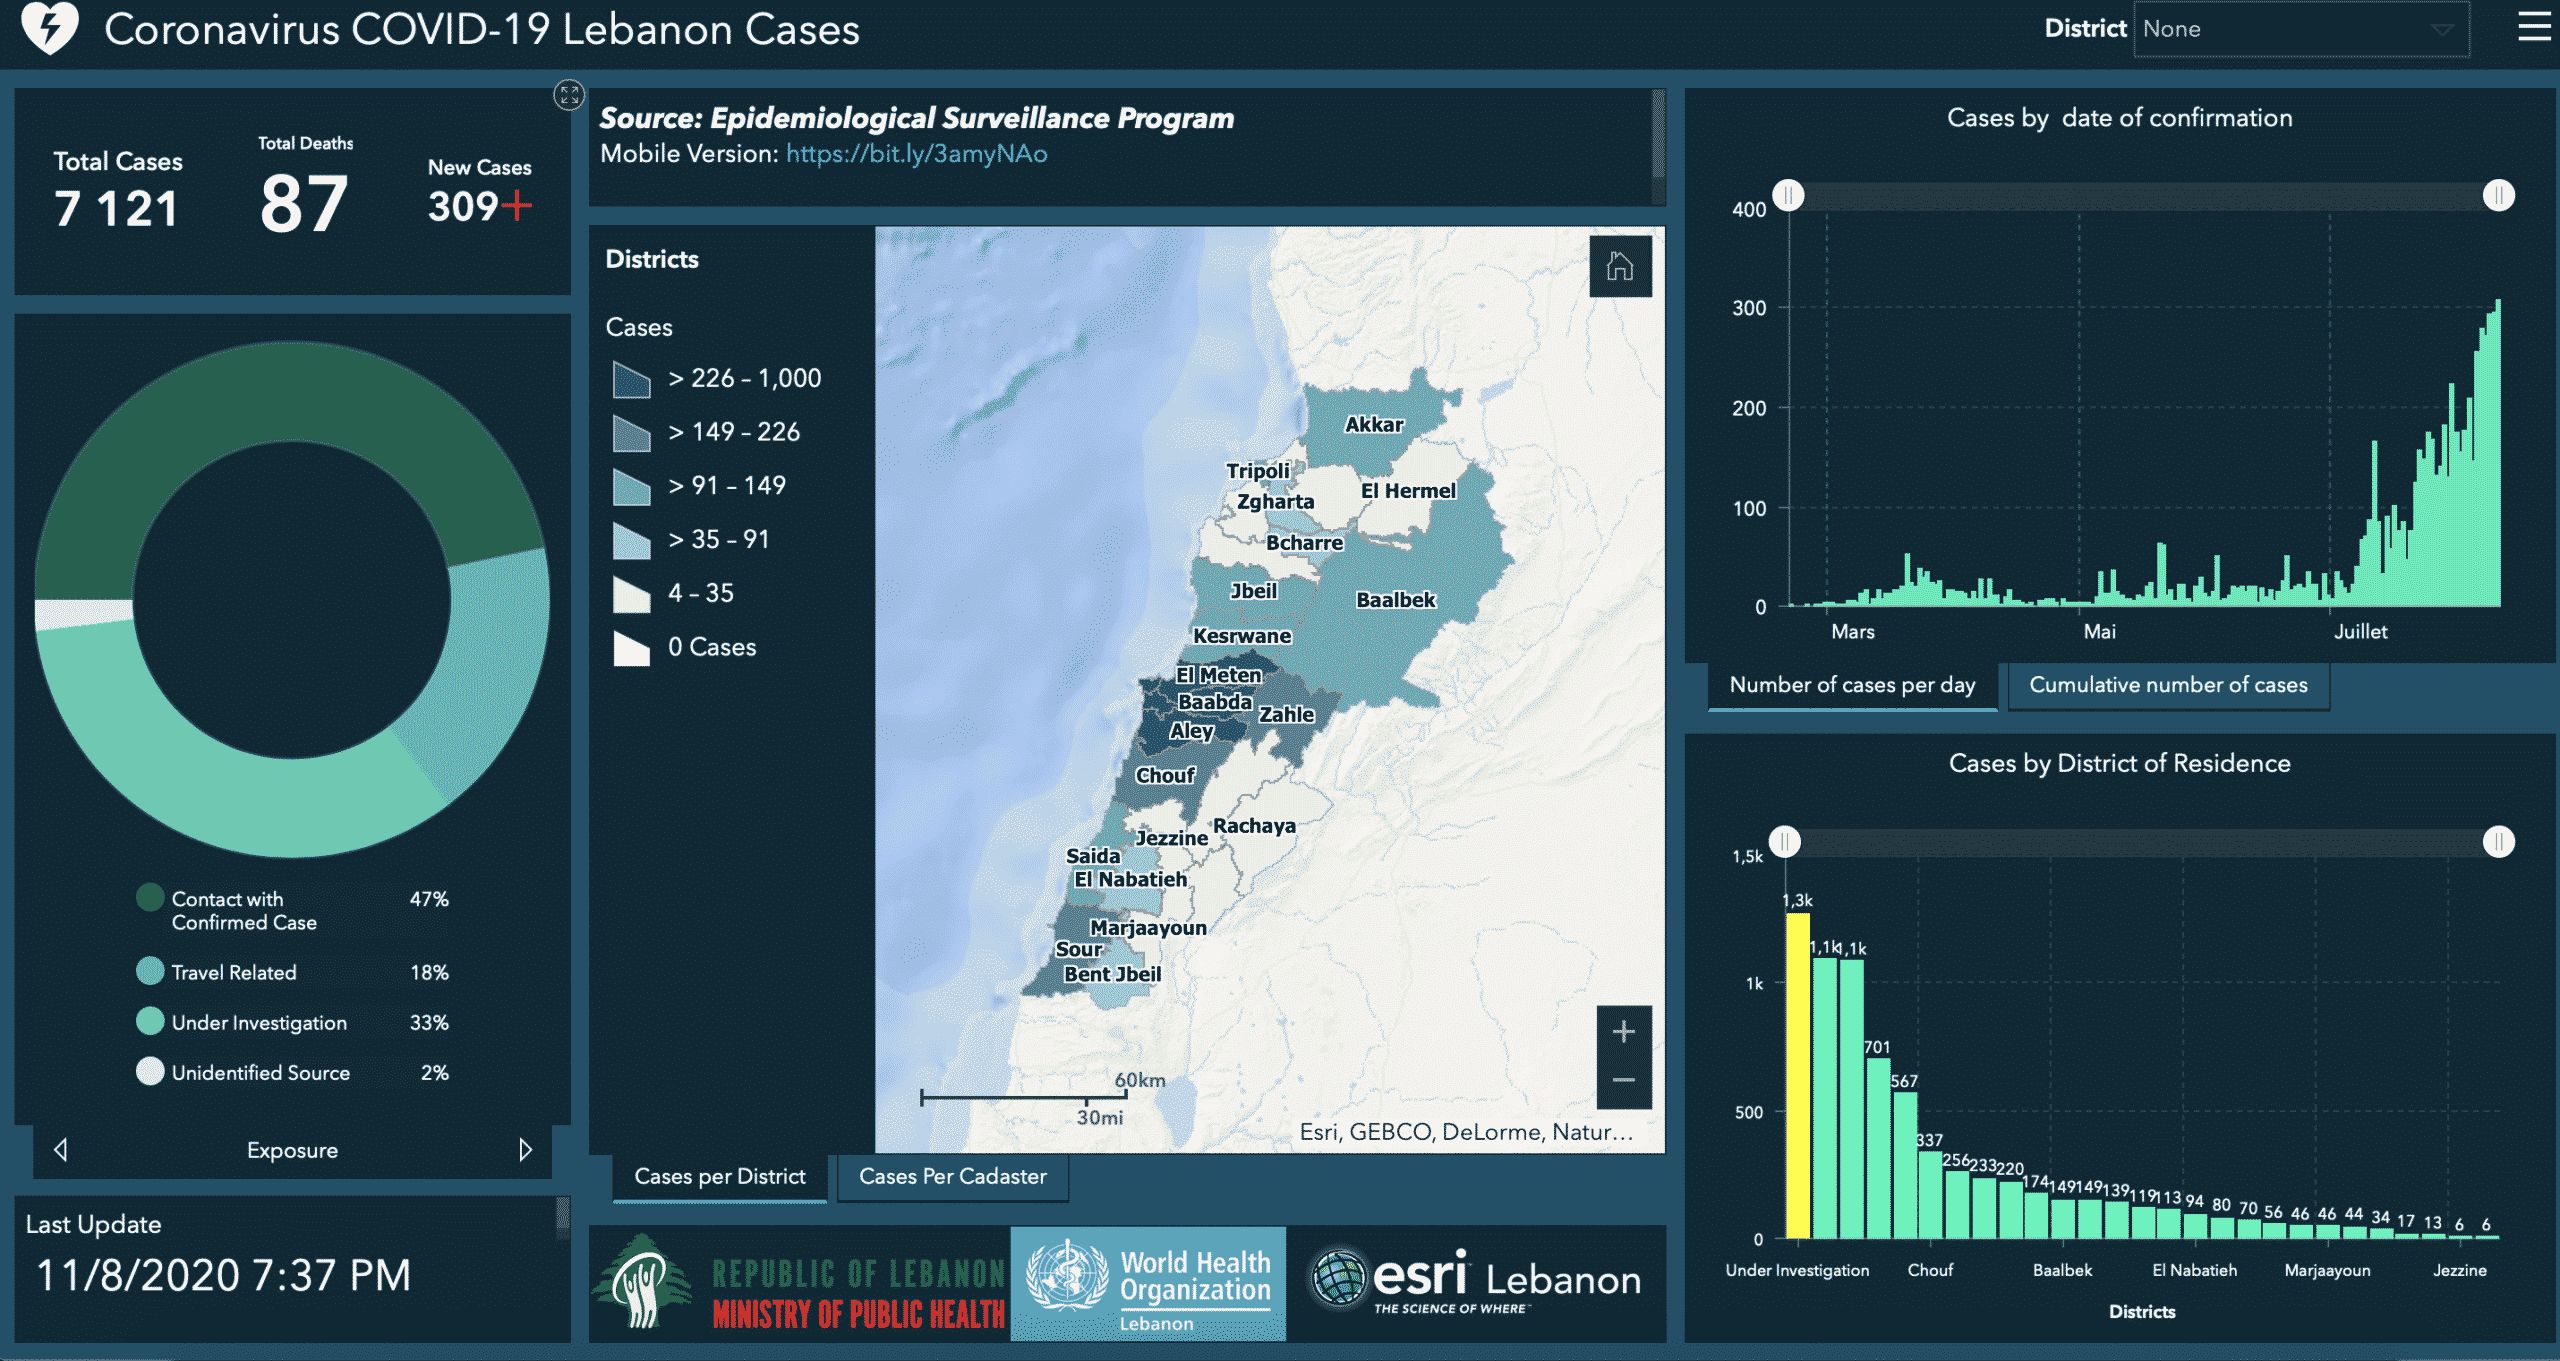2560x1361 pixels.
Task: Open the District dropdown selector
Action: (x=2300, y=29)
